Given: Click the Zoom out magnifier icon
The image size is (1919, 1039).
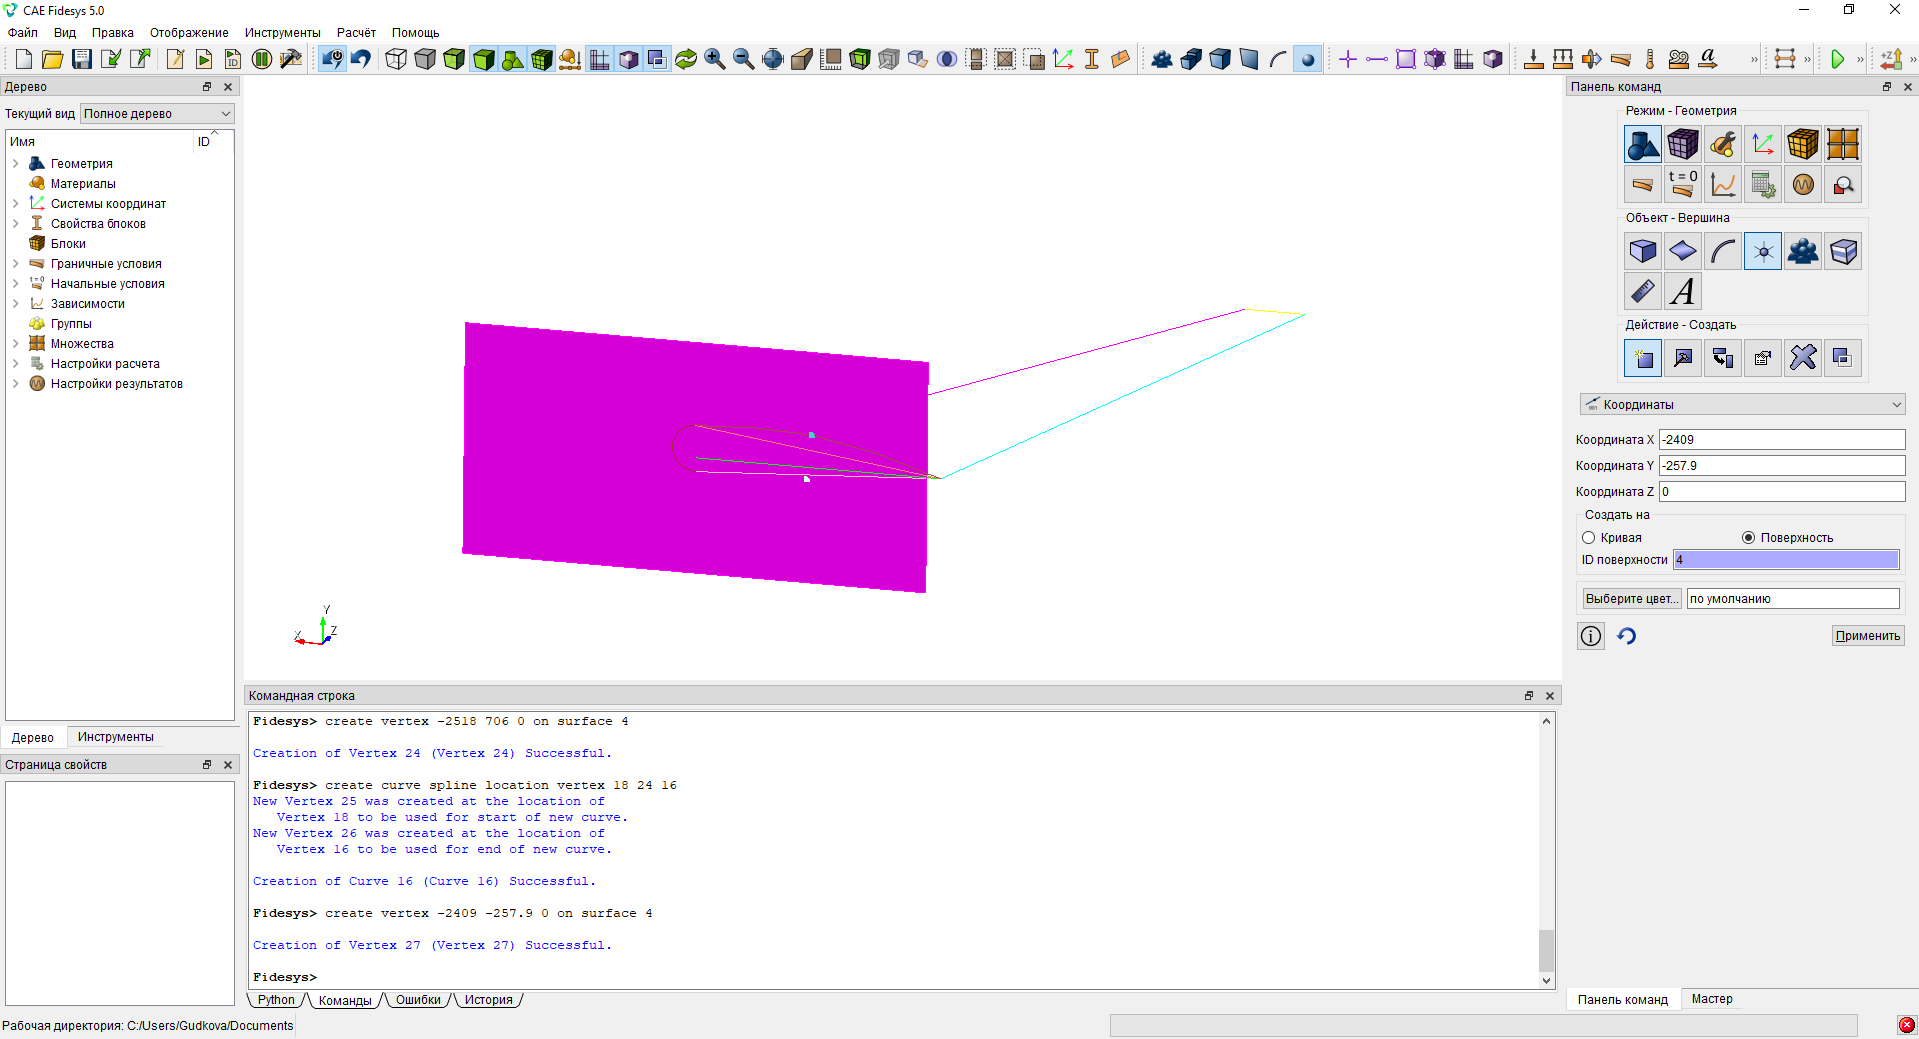Looking at the screenshot, I should point(744,59).
